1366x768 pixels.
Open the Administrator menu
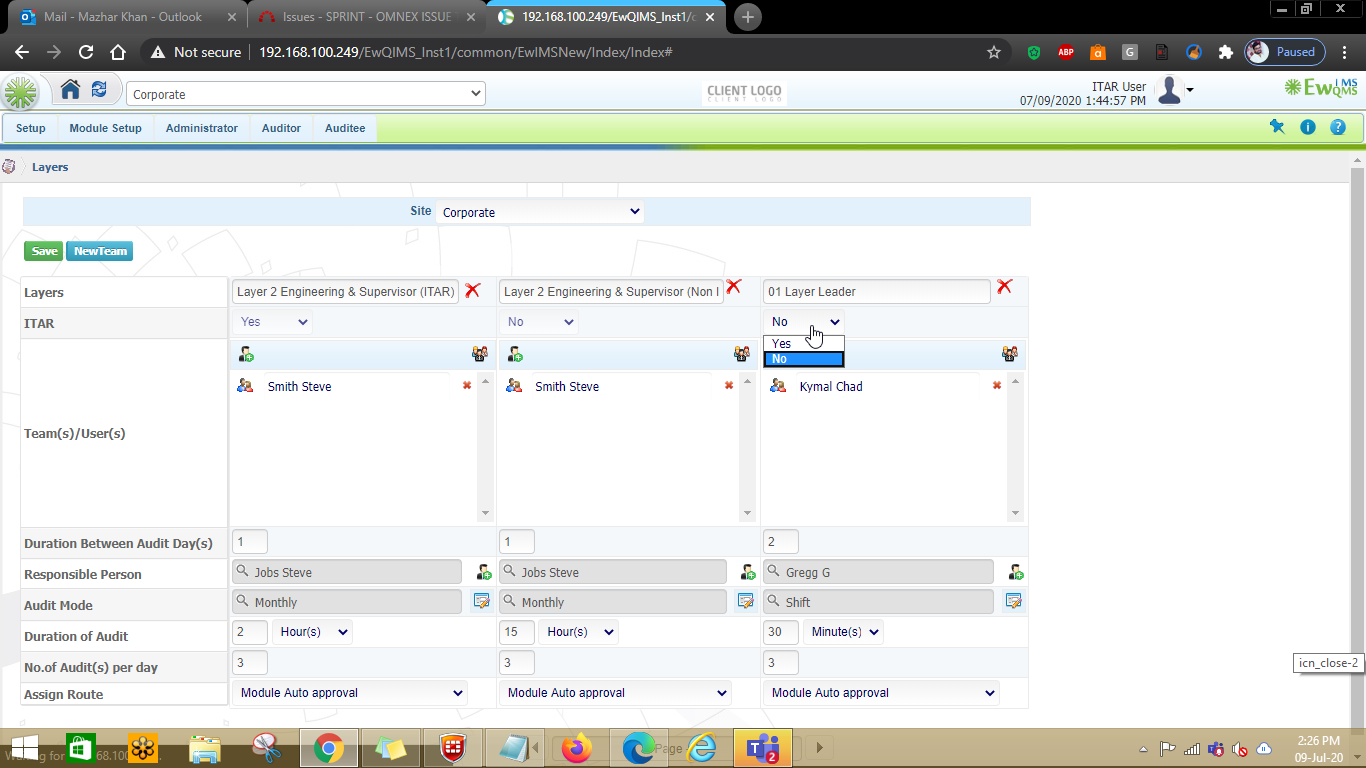202,128
